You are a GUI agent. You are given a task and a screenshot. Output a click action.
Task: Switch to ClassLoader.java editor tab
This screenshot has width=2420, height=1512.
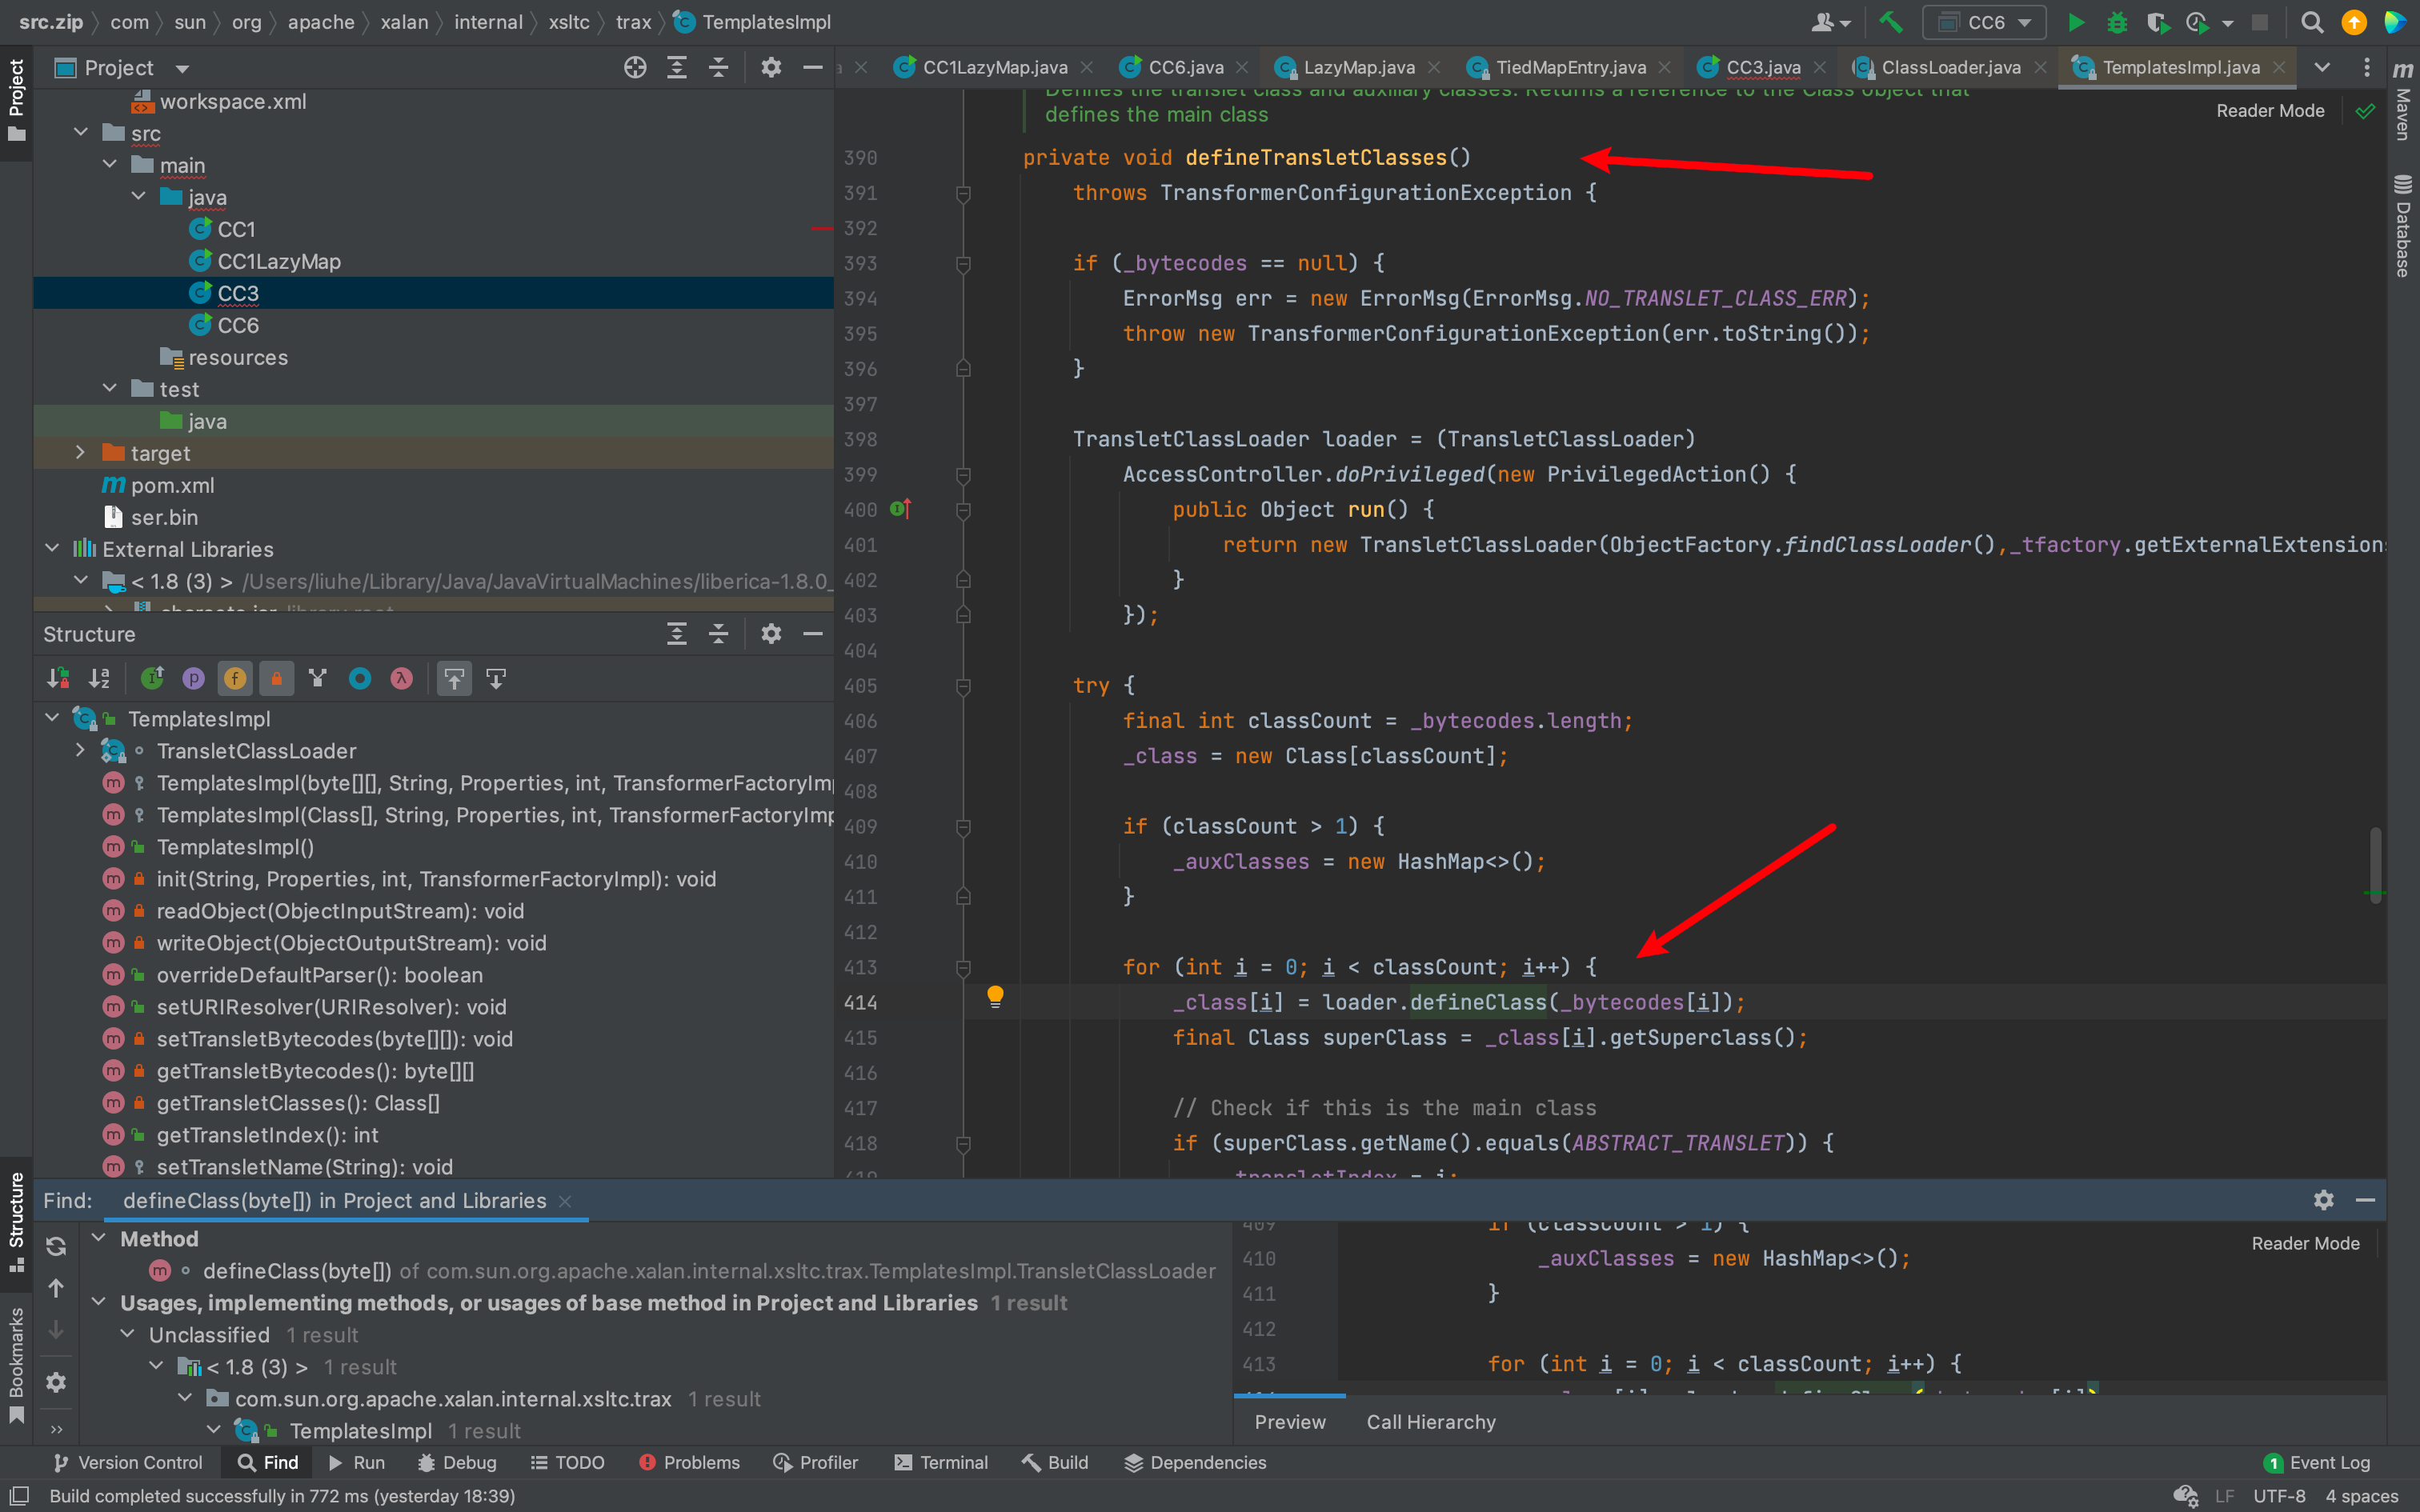pos(1950,68)
